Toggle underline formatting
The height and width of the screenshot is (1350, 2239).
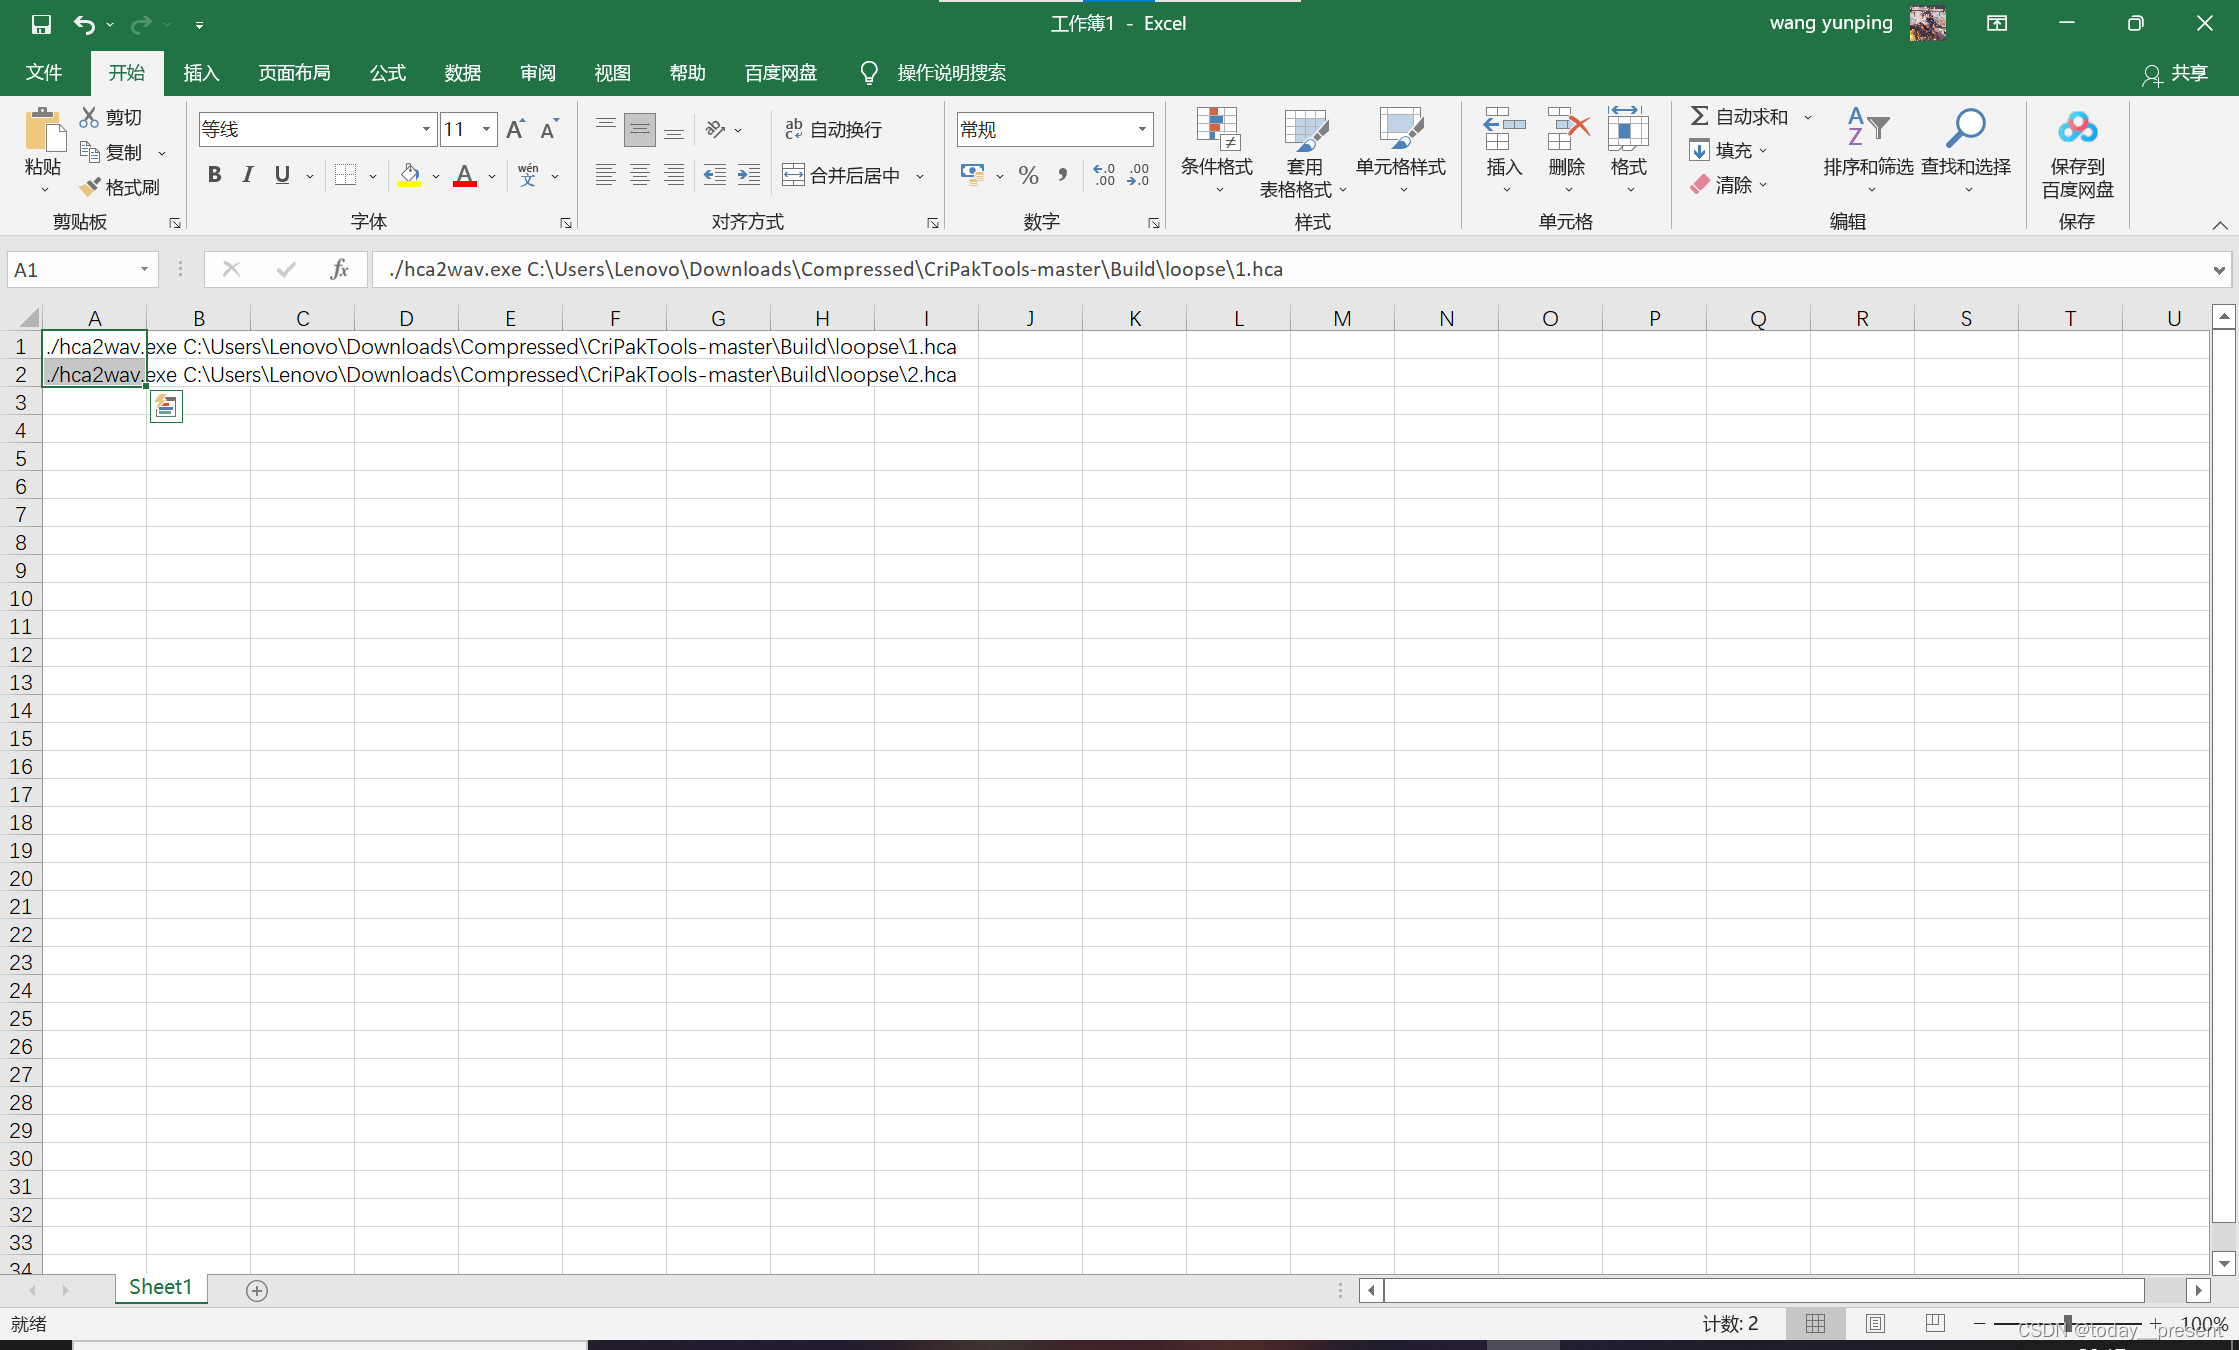coord(282,175)
